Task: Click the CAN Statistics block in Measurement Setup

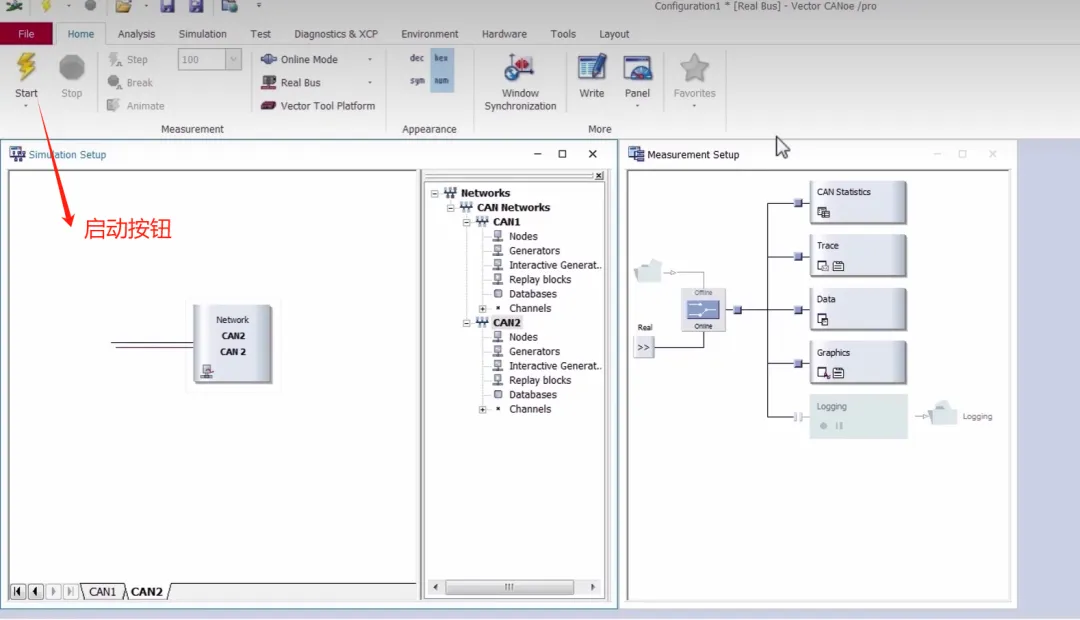Action: (x=857, y=203)
